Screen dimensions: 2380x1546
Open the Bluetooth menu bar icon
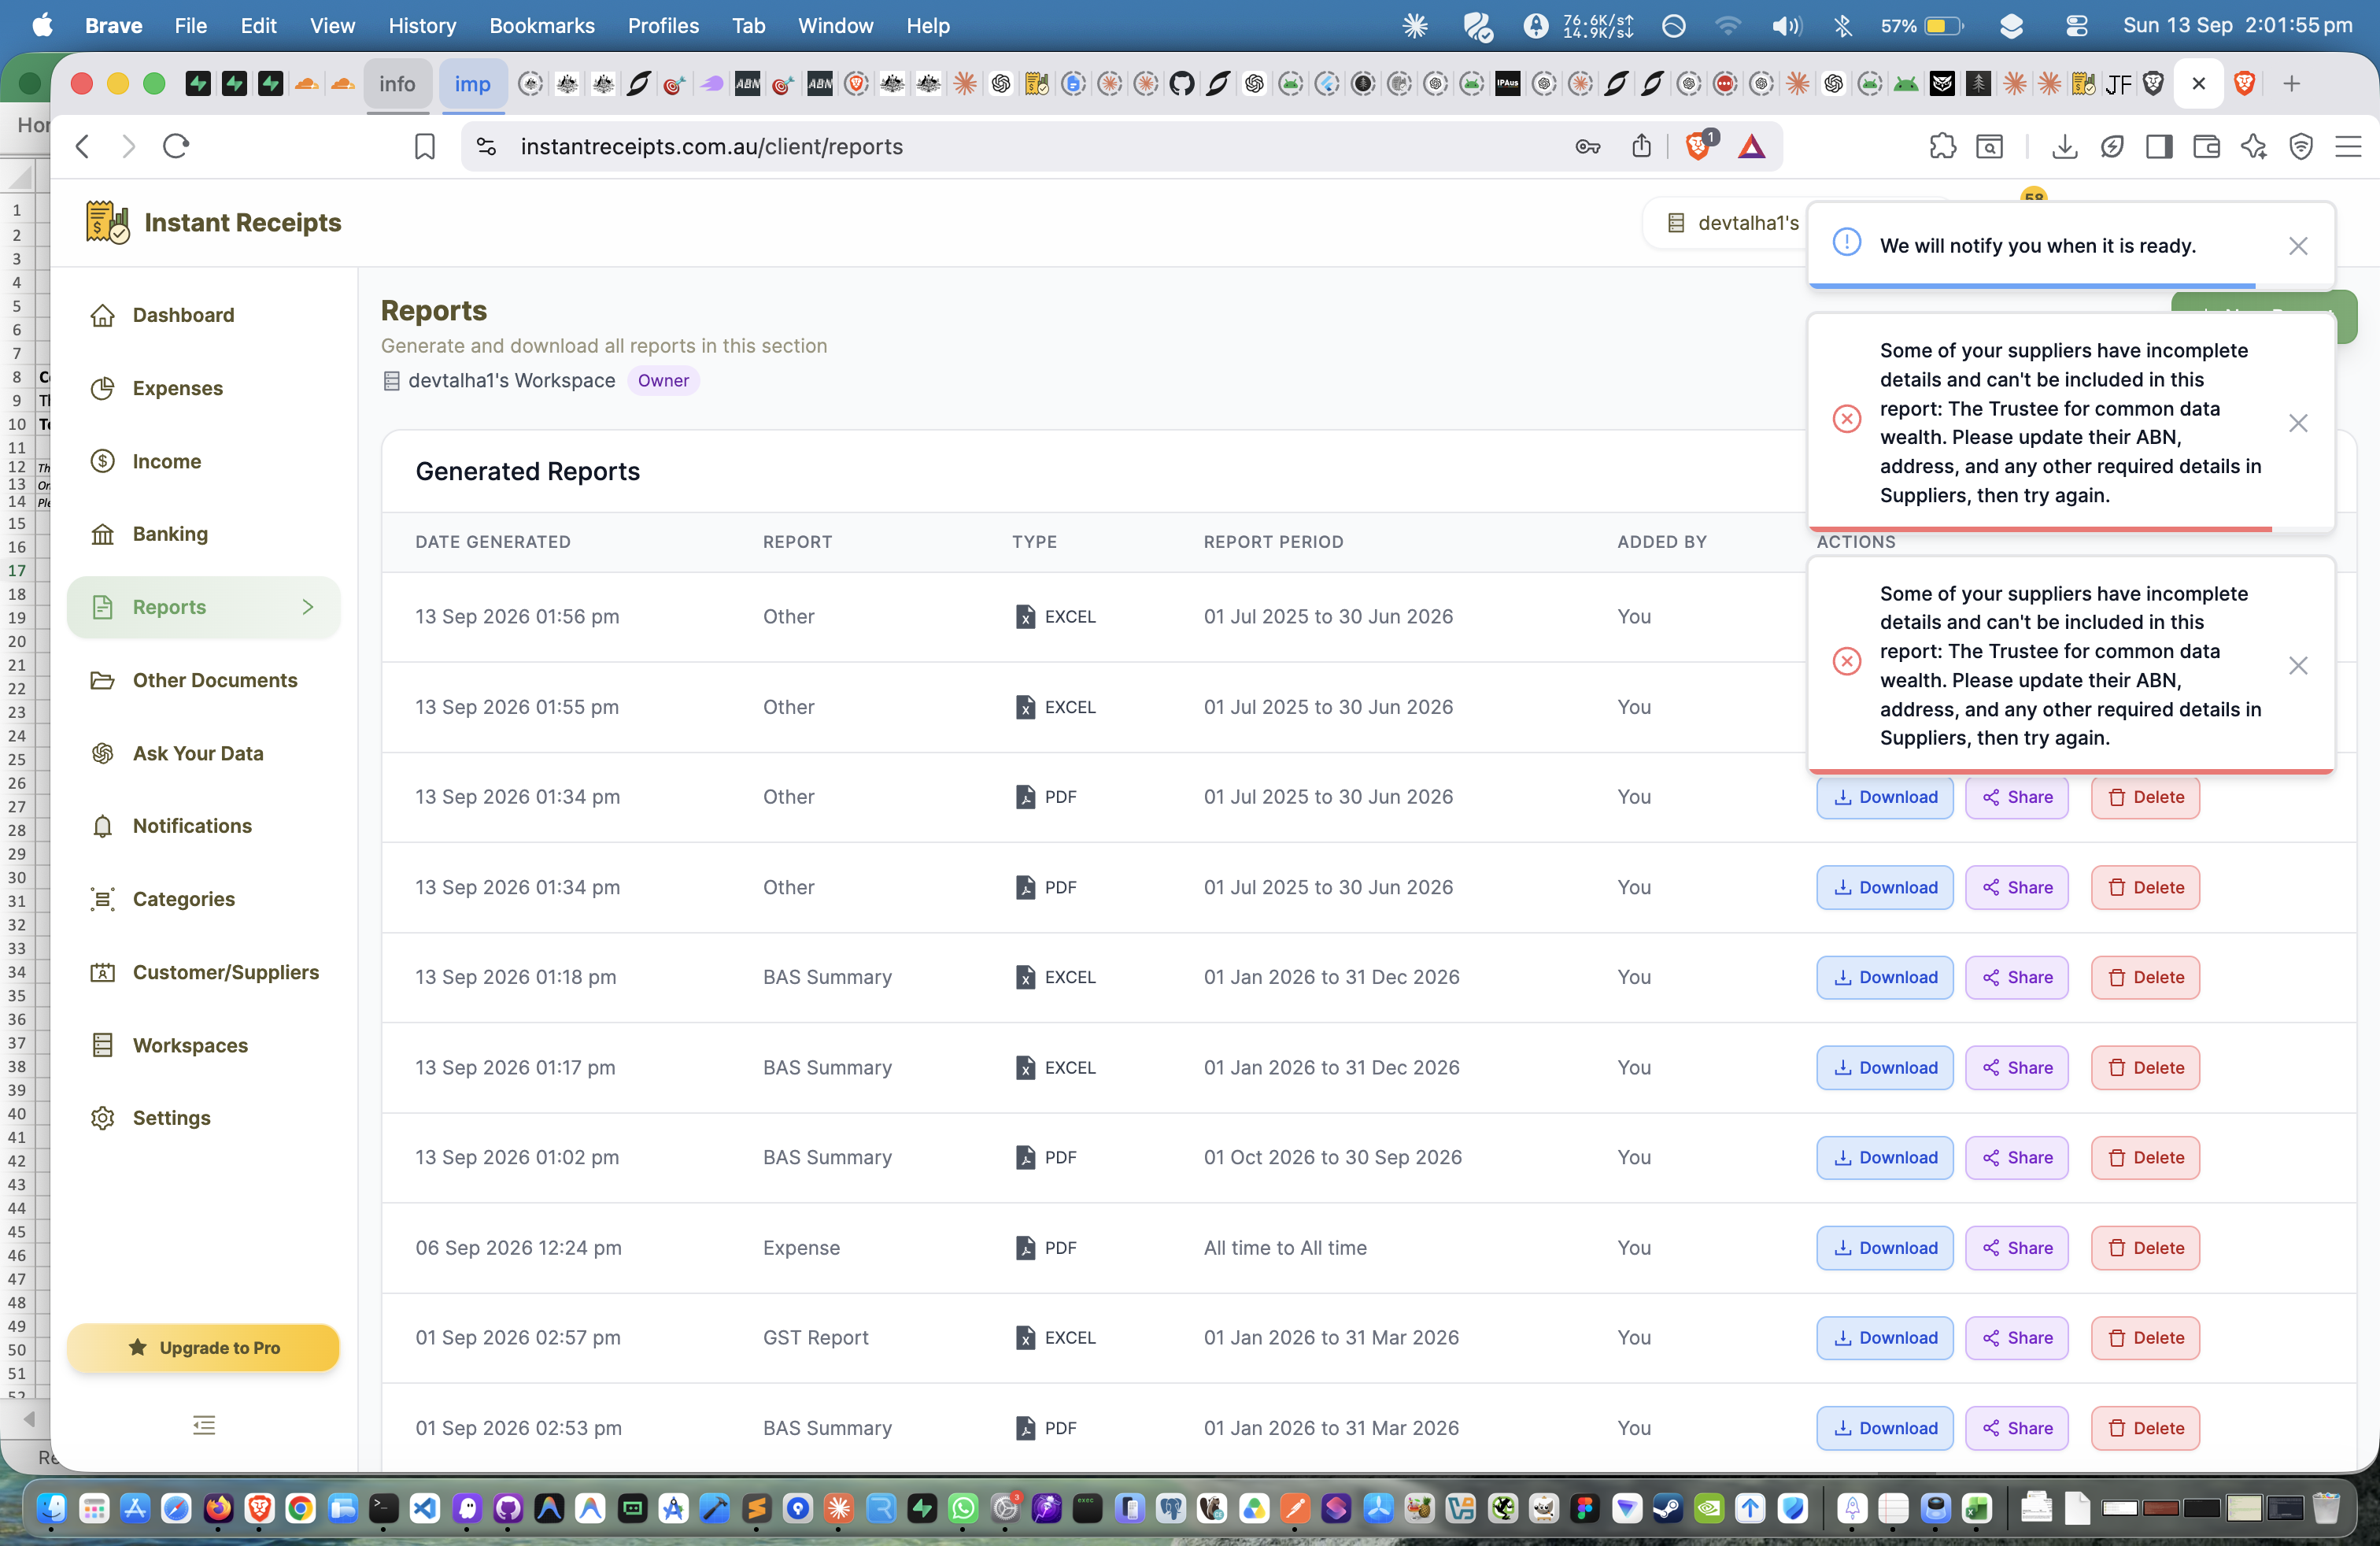click(x=1843, y=26)
